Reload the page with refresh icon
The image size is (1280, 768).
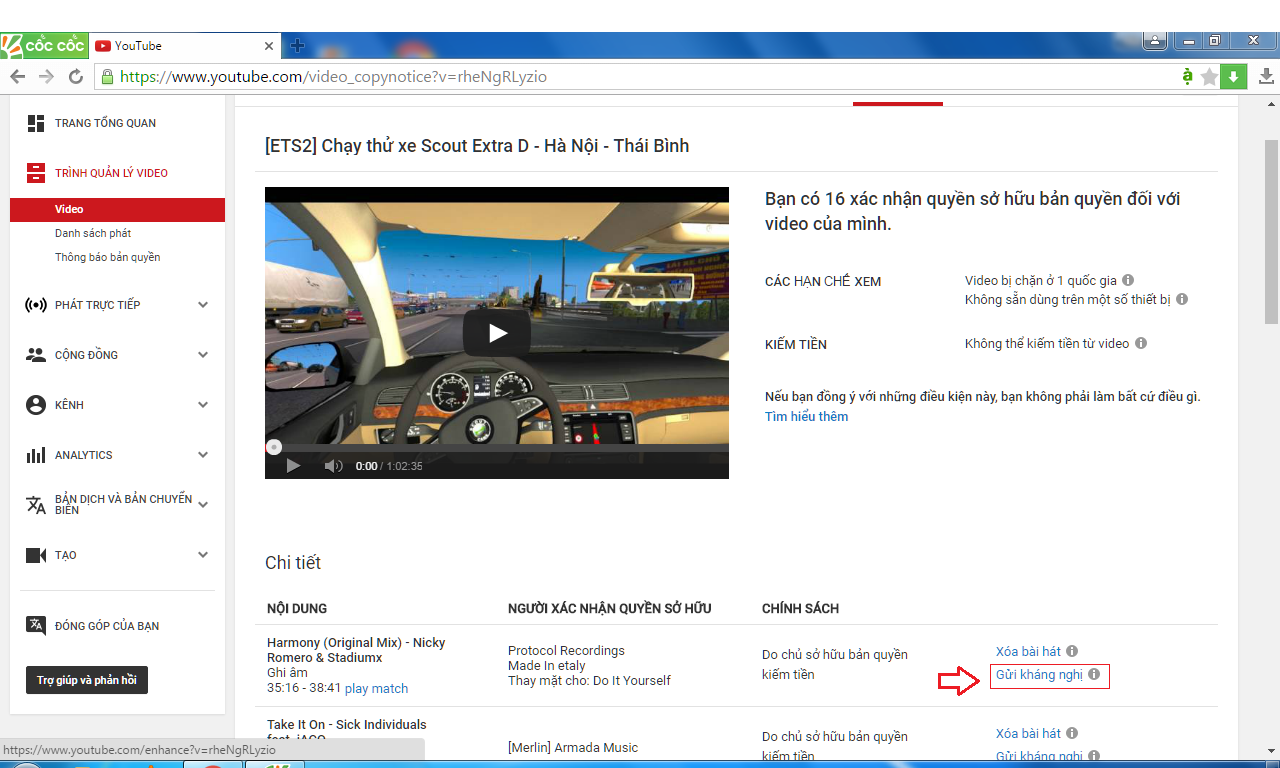[x=76, y=77]
